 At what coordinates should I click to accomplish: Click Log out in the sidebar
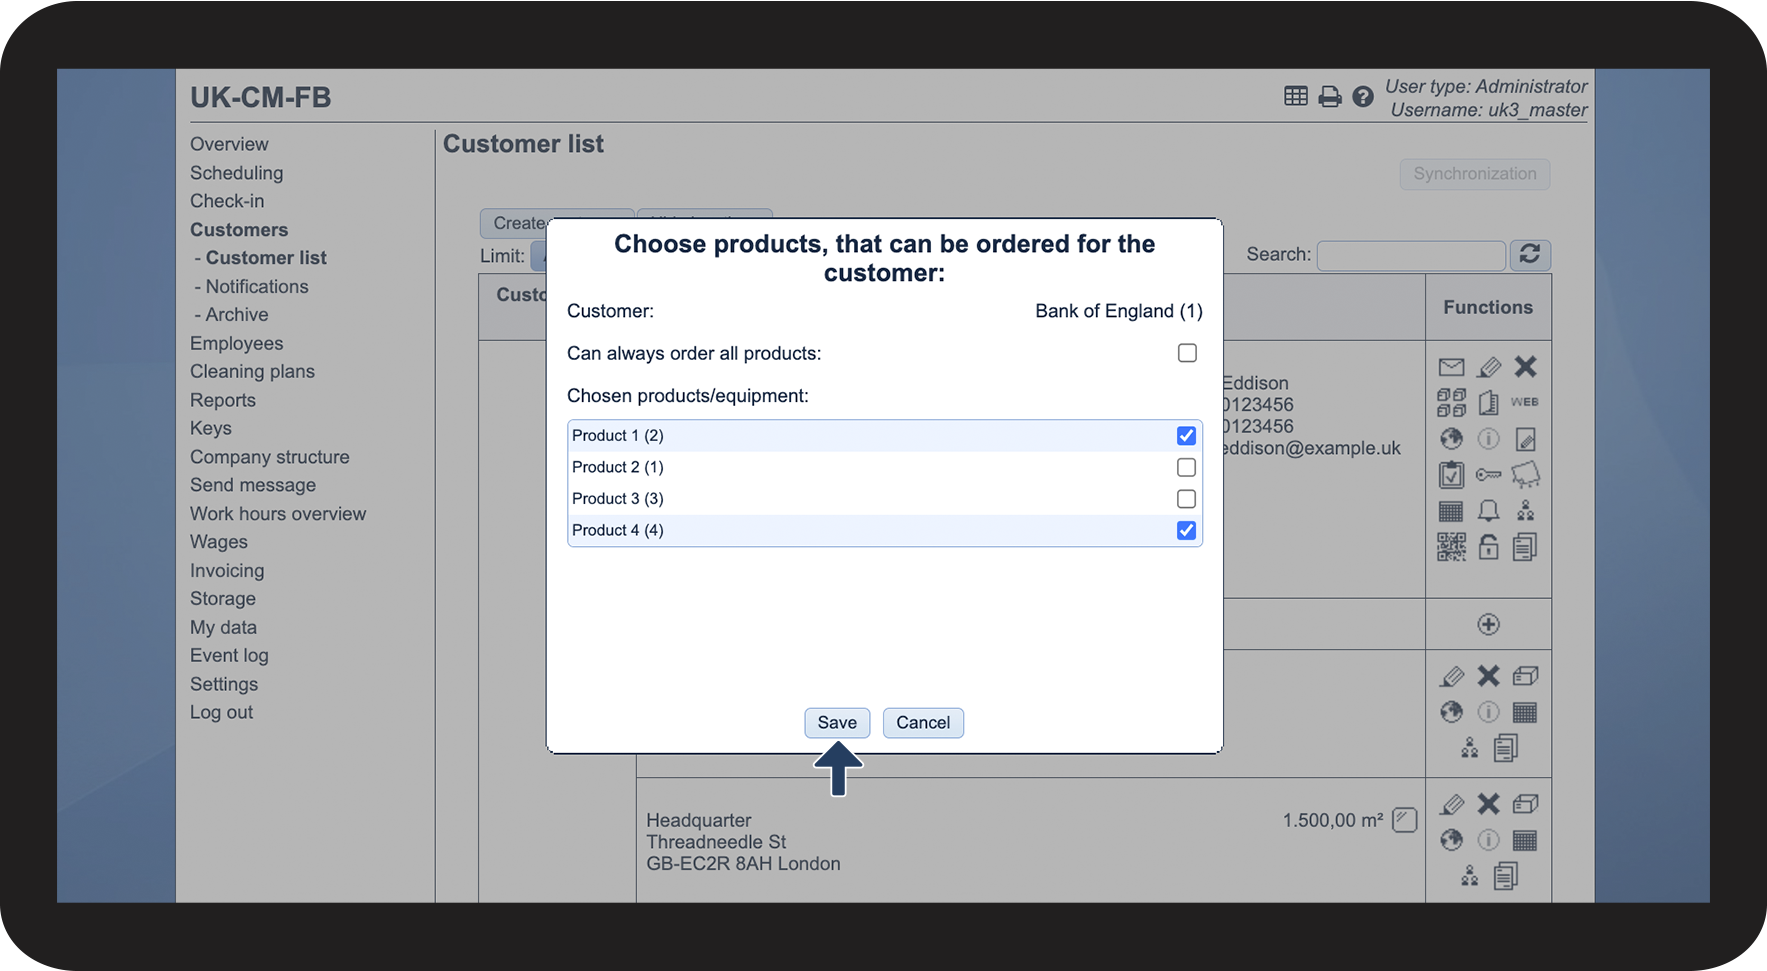click(221, 713)
